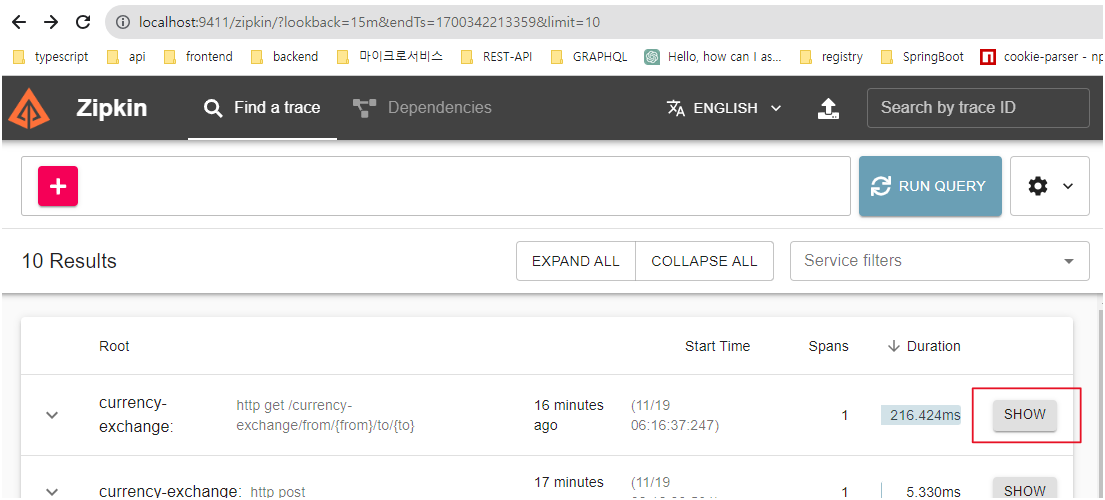Click the Search by trace ID field
The height and width of the screenshot is (500, 1105).
[x=978, y=108]
